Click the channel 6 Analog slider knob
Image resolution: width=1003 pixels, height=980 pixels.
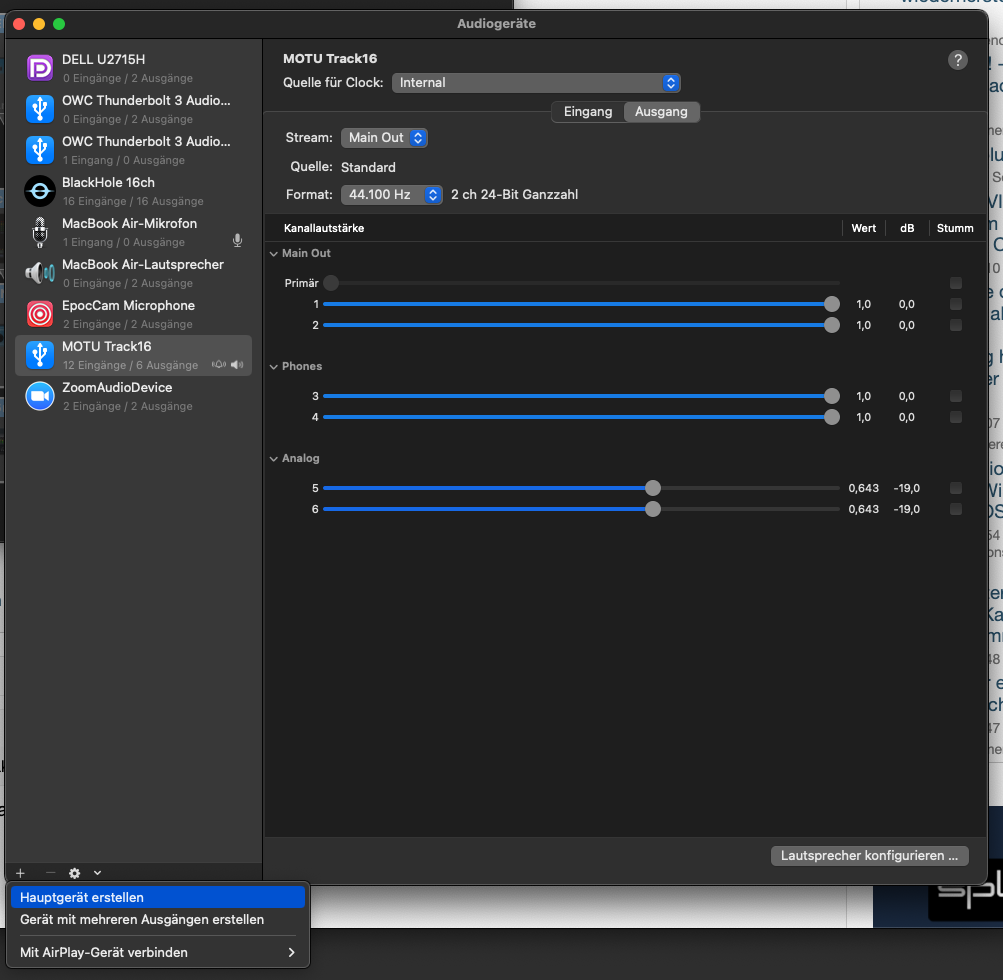pos(652,509)
